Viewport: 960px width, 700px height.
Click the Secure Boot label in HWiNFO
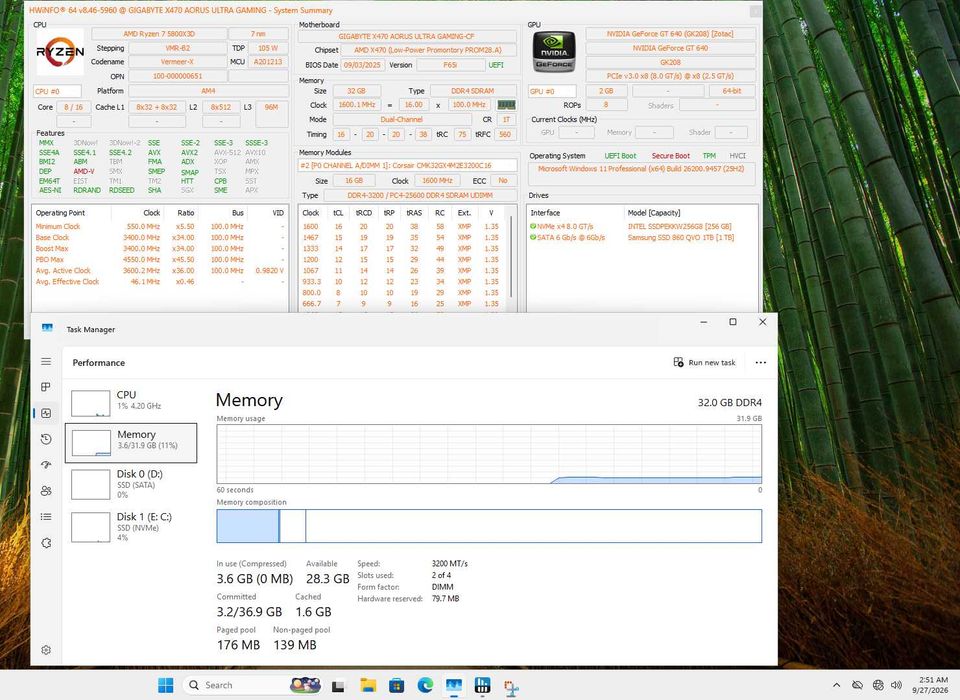point(670,156)
